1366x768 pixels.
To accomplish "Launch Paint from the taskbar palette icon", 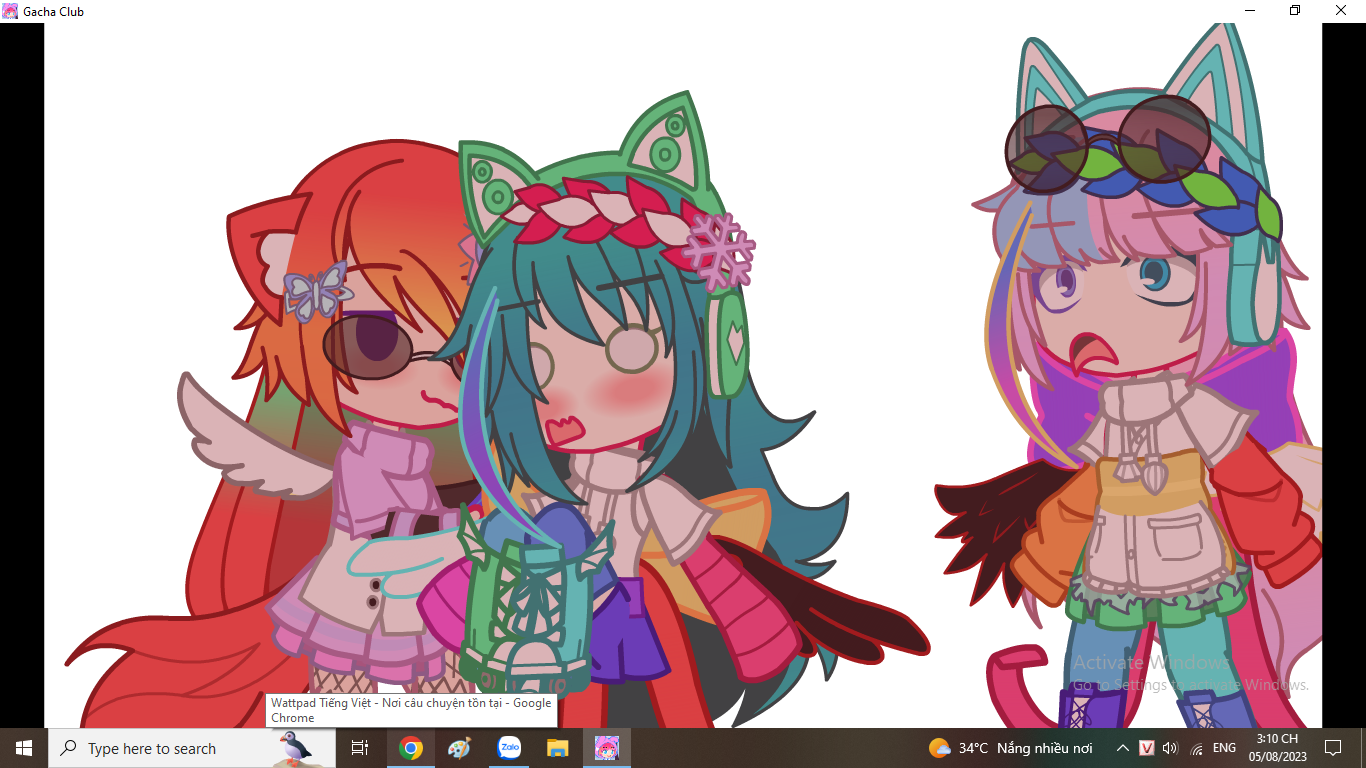I will [459, 748].
